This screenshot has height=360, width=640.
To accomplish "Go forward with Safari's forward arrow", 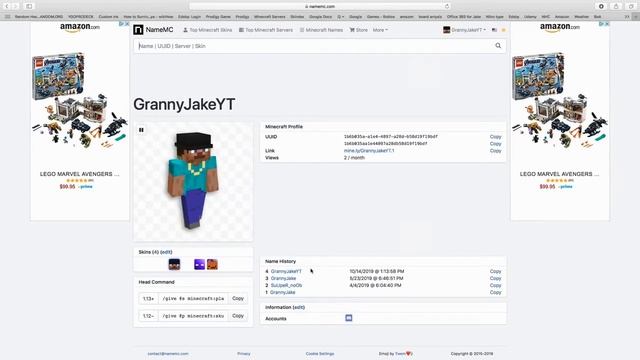I will (15, 6).
